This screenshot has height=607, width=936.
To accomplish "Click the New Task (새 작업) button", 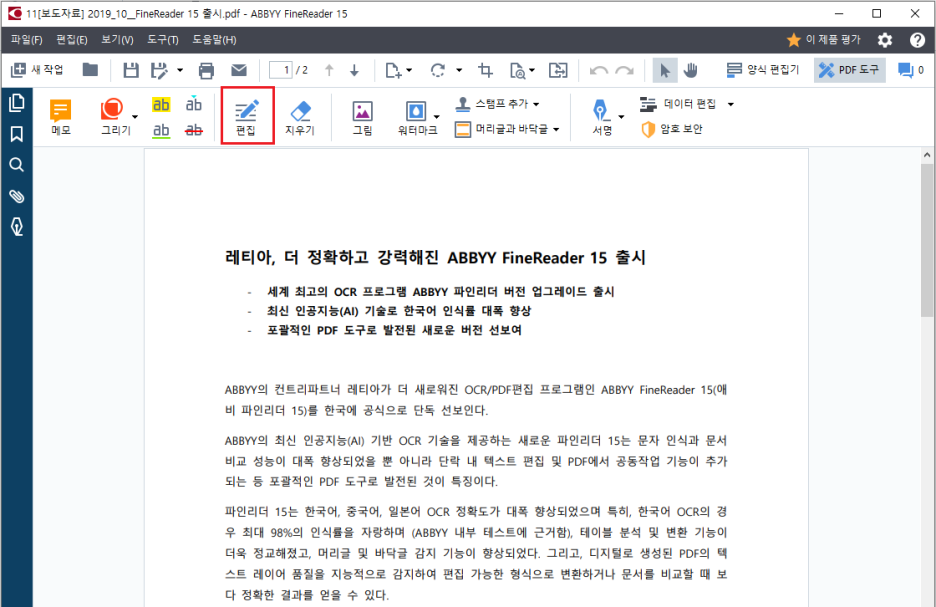I will coord(37,70).
